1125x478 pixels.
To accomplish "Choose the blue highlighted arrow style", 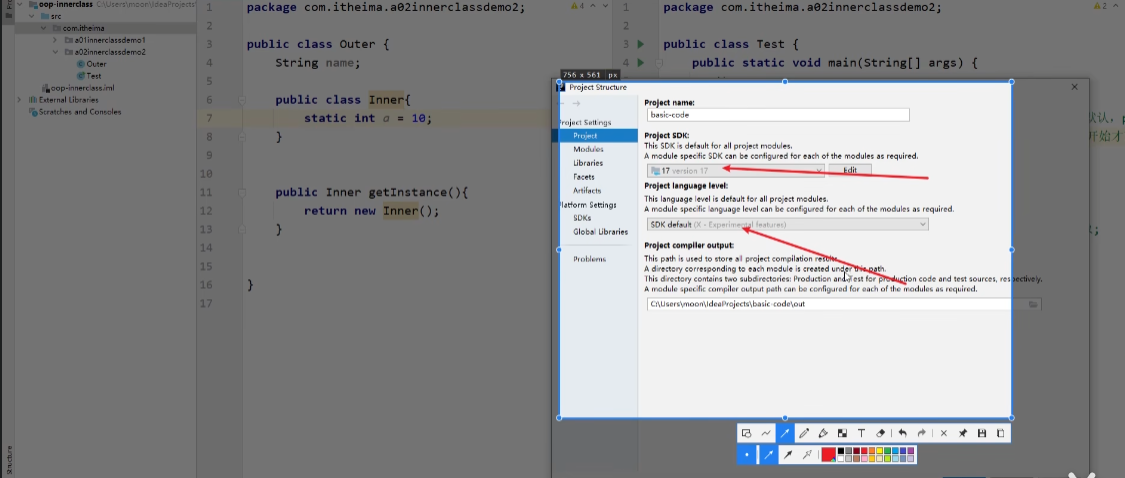I will [x=769, y=454].
